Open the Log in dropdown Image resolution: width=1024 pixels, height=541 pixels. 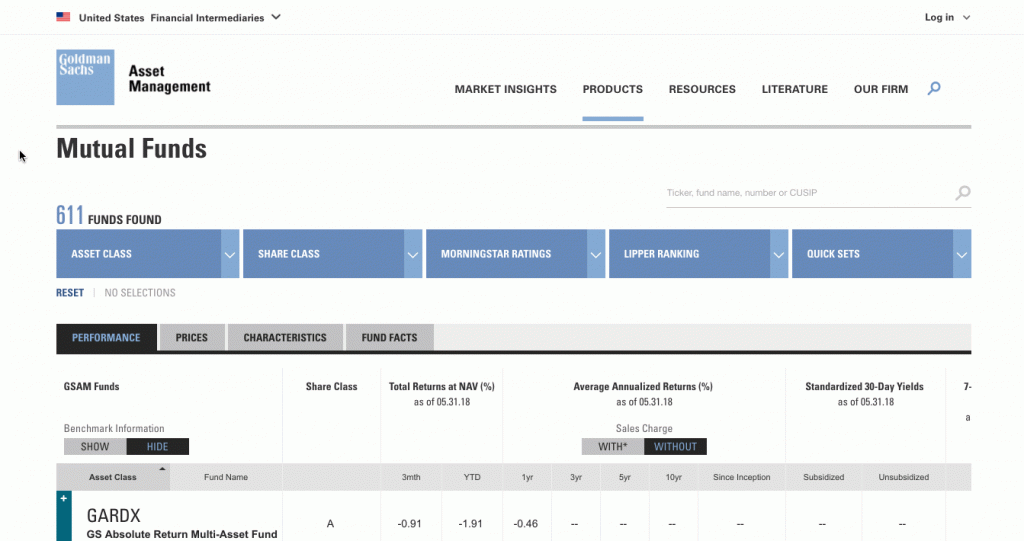(947, 18)
